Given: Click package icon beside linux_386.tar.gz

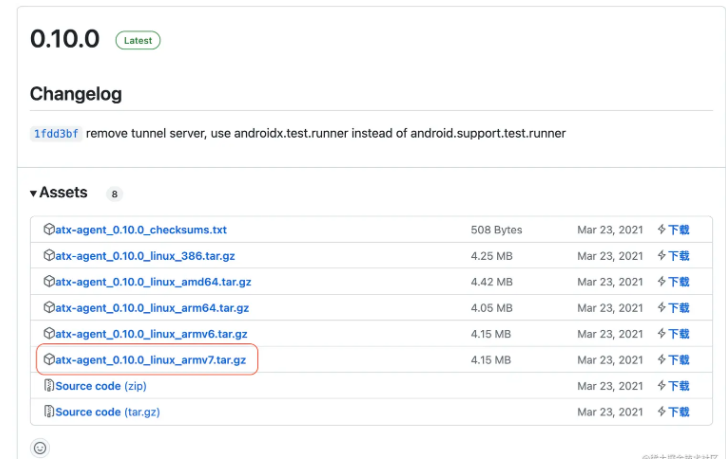Looking at the screenshot, I should point(49,255).
